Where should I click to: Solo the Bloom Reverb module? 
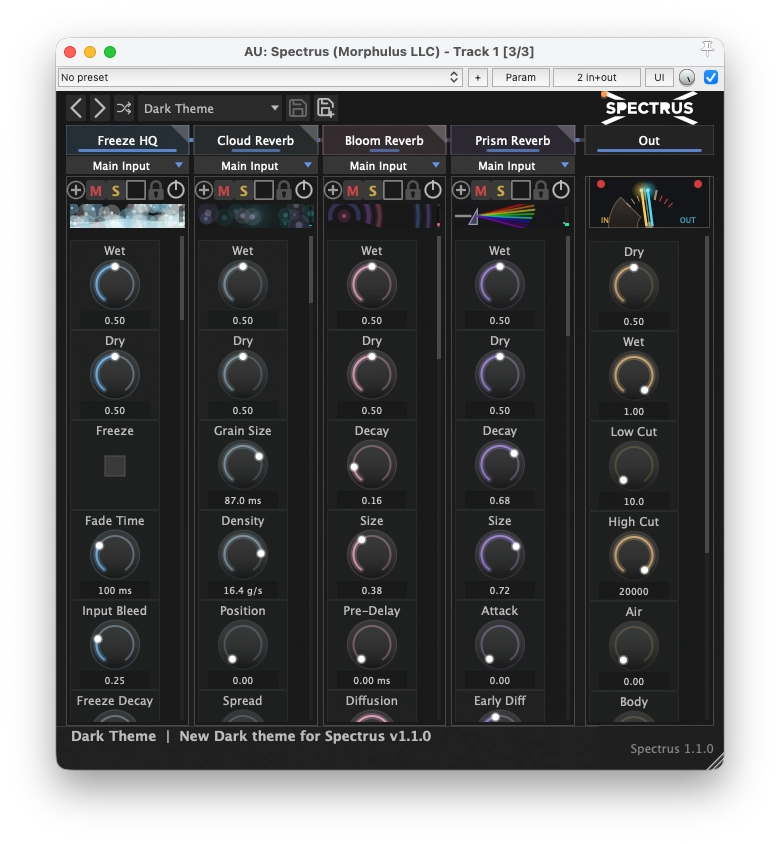pyautogui.click(x=372, y=191)
